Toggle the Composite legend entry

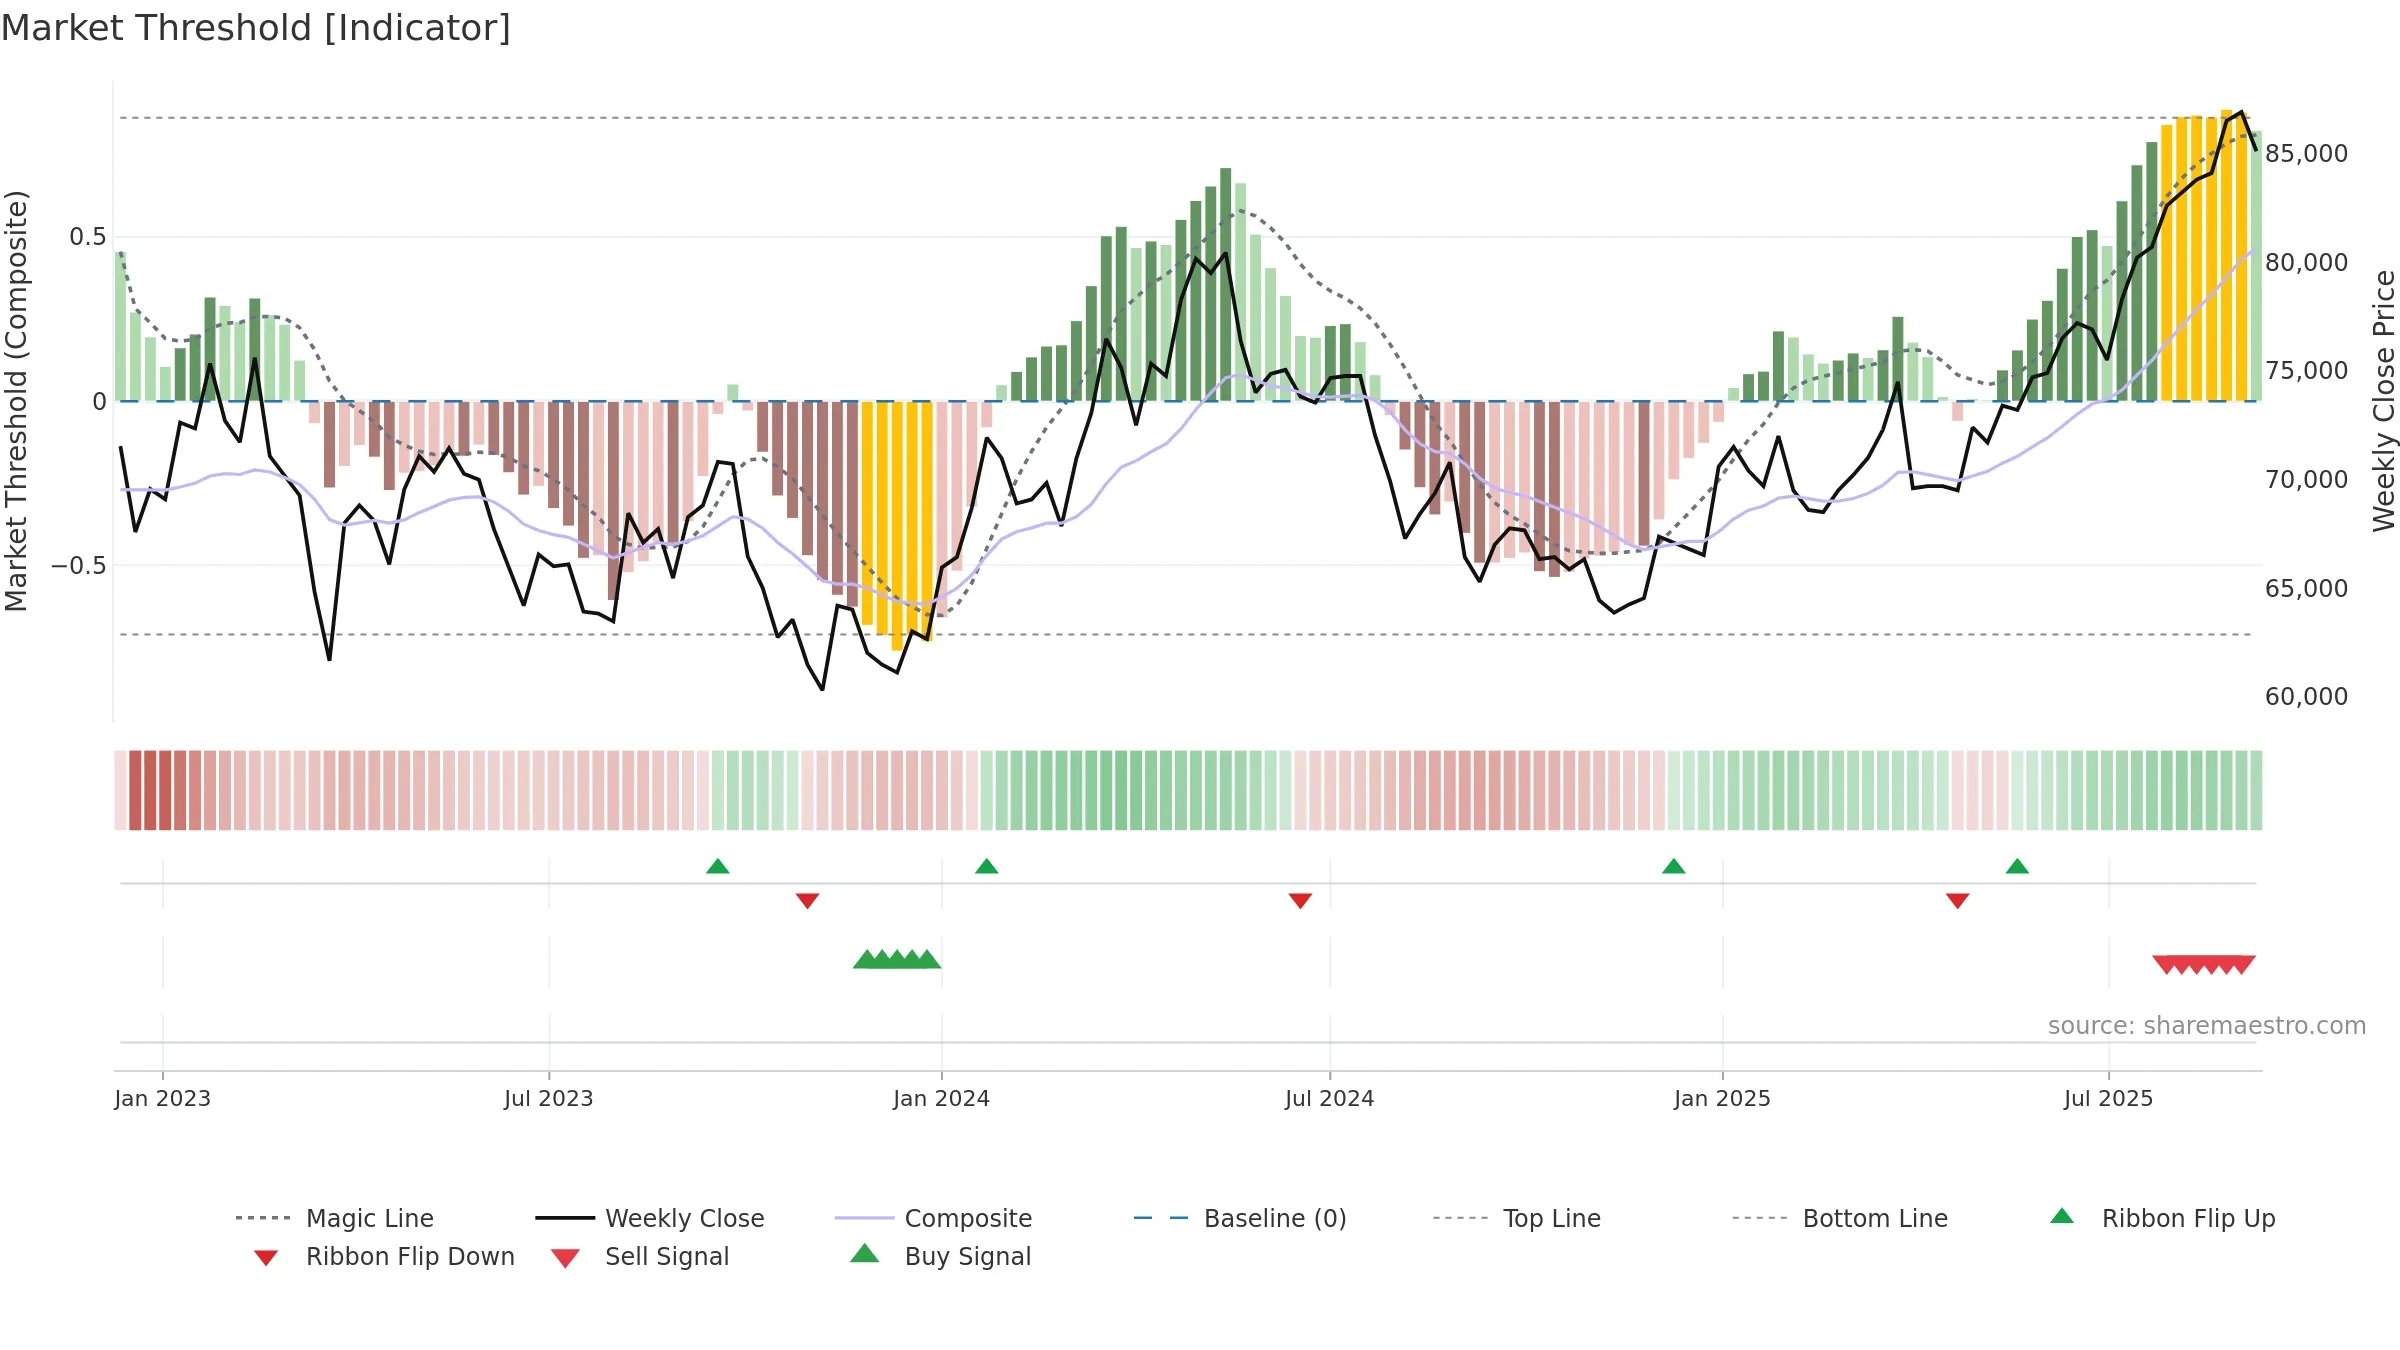[933, 1218]
